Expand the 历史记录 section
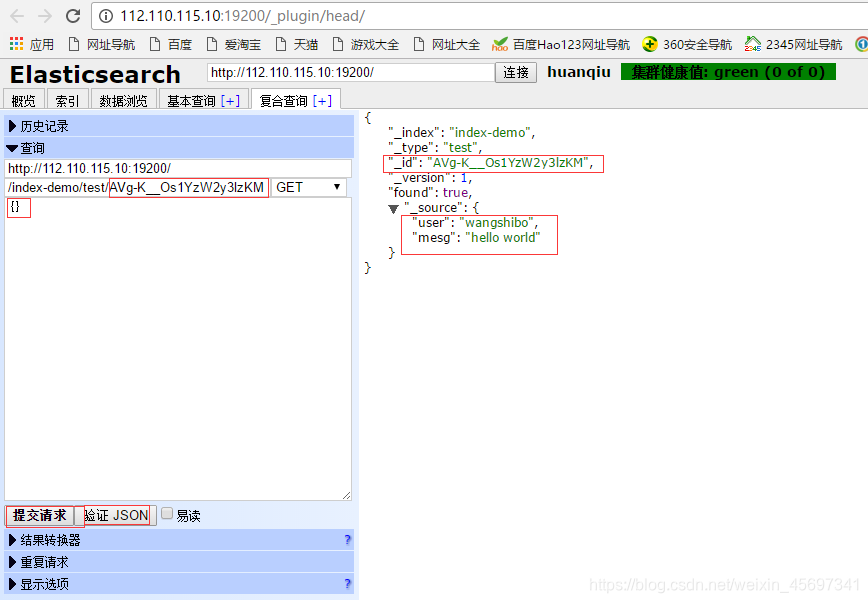Viewport: 868px width, 603px height. (179, 126)
